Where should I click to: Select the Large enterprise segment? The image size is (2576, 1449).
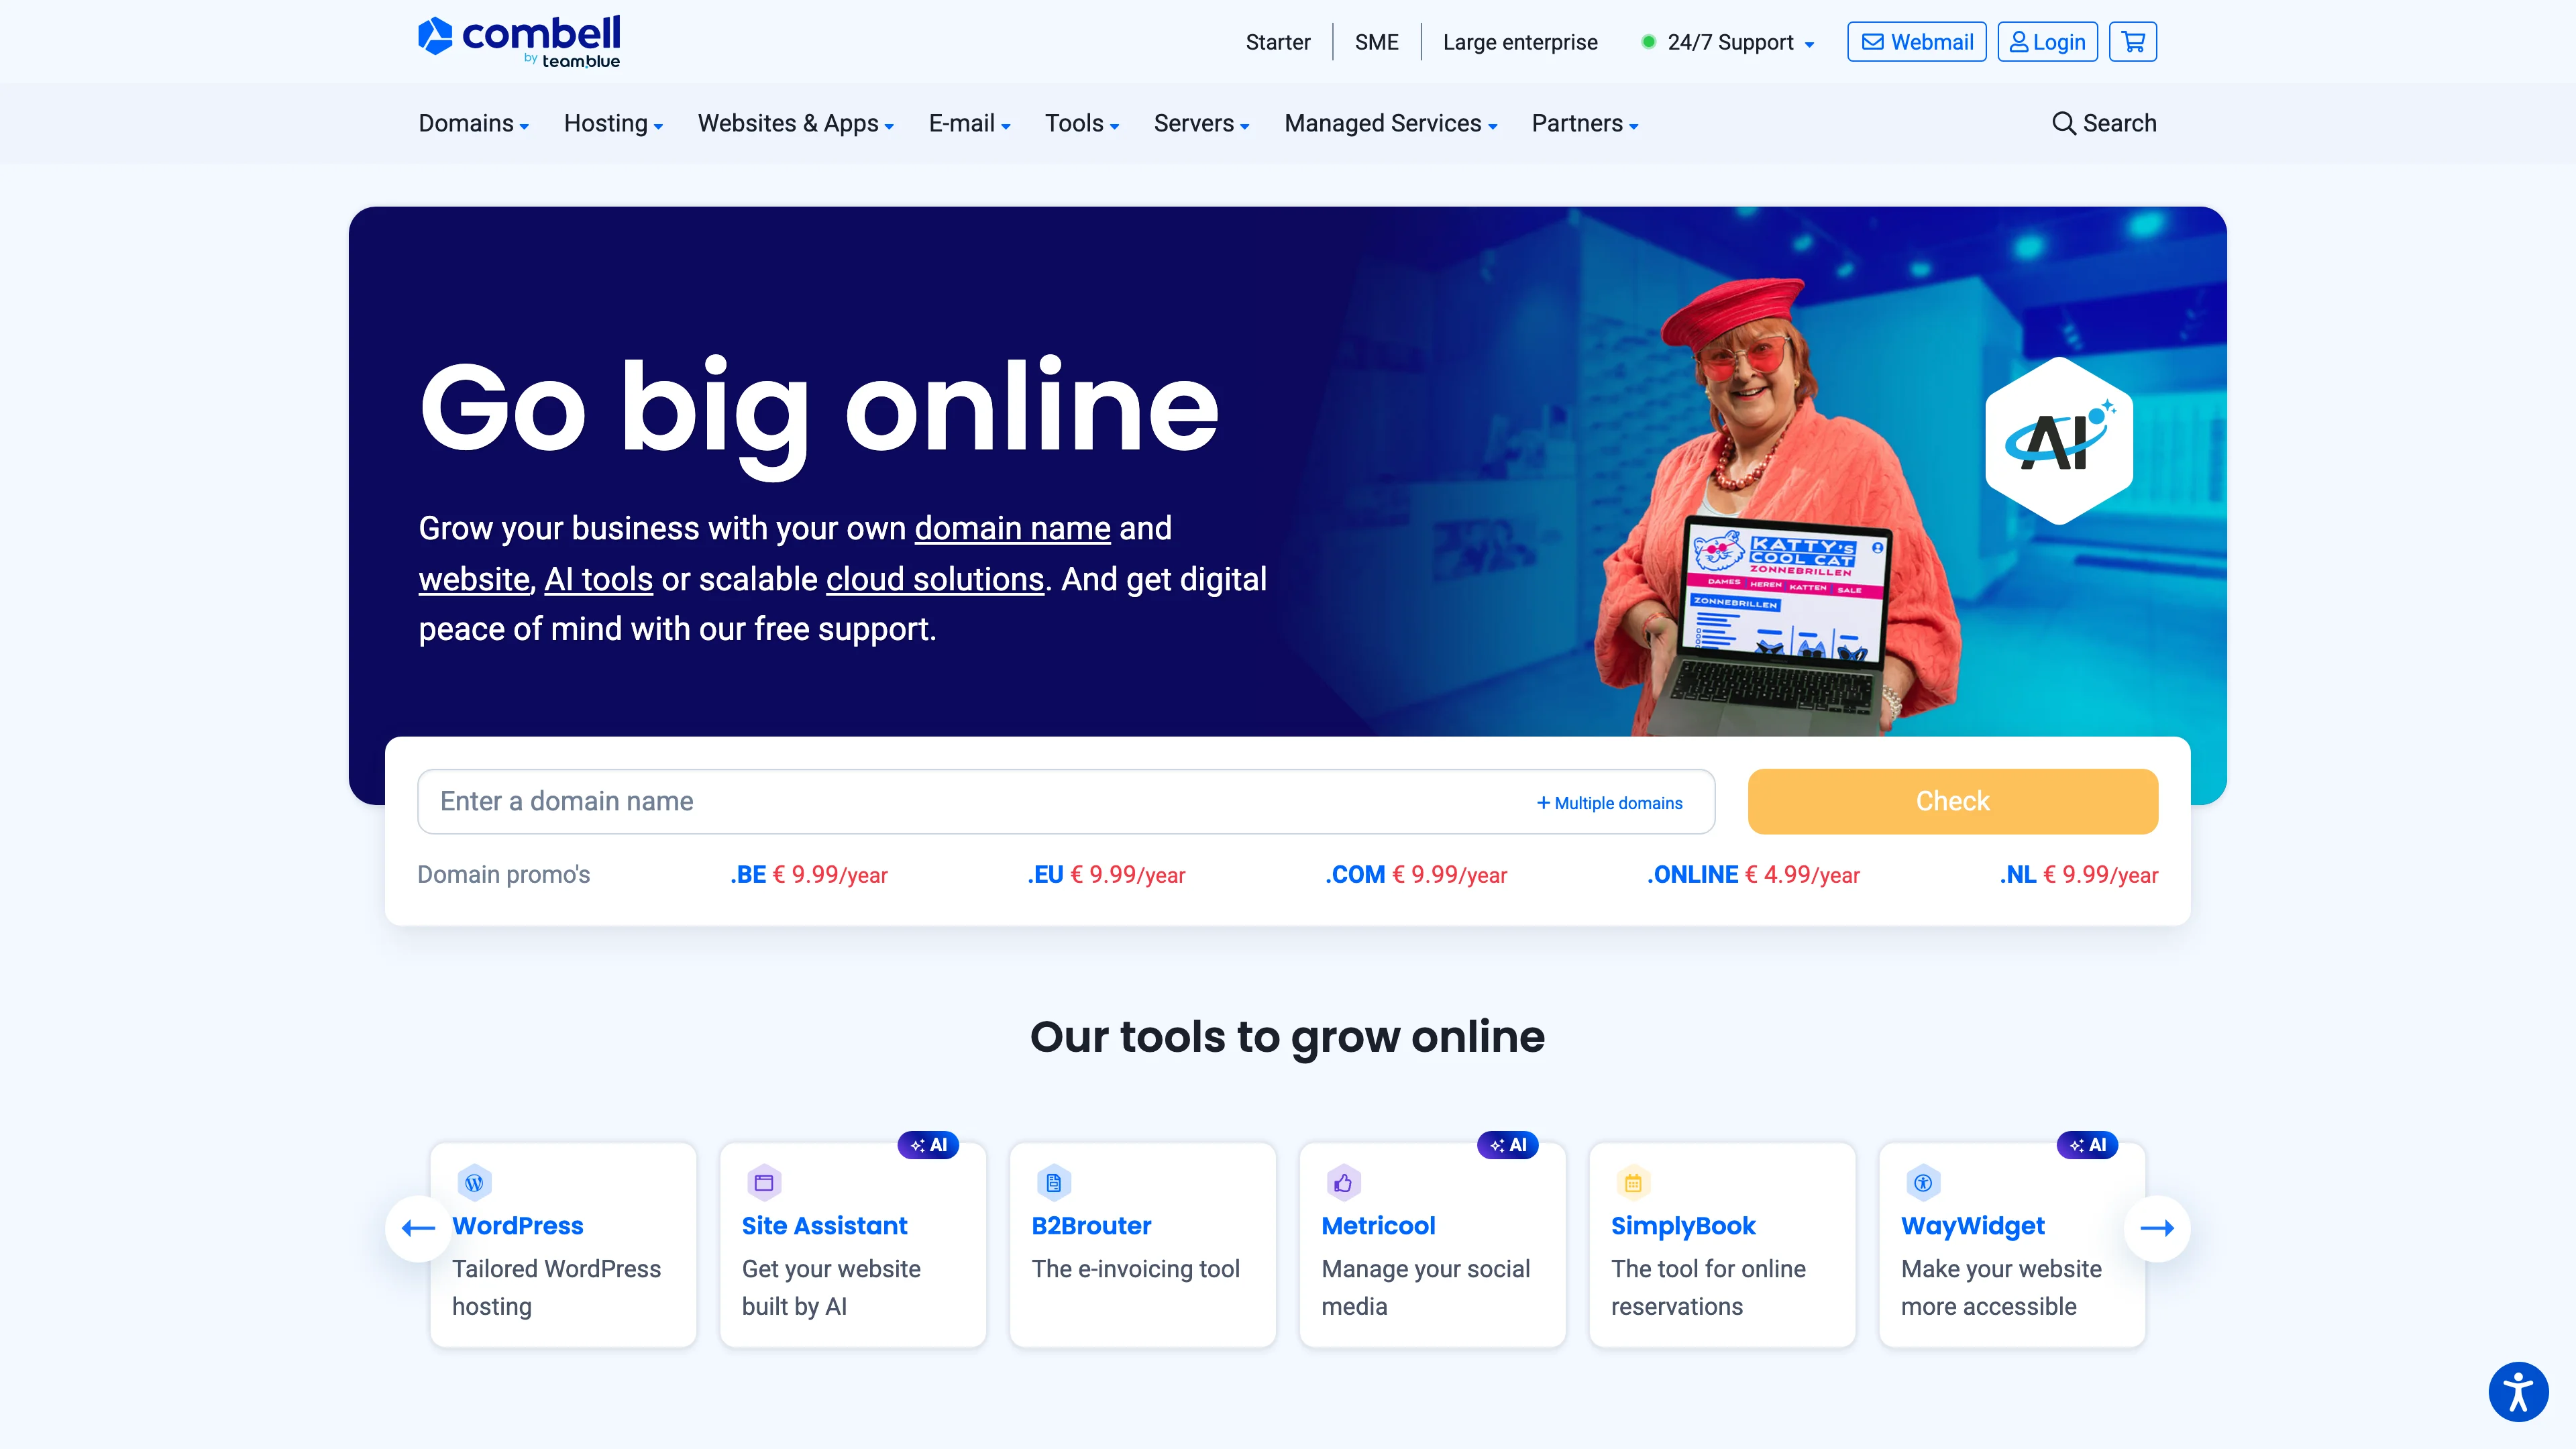coord(1520,42)
